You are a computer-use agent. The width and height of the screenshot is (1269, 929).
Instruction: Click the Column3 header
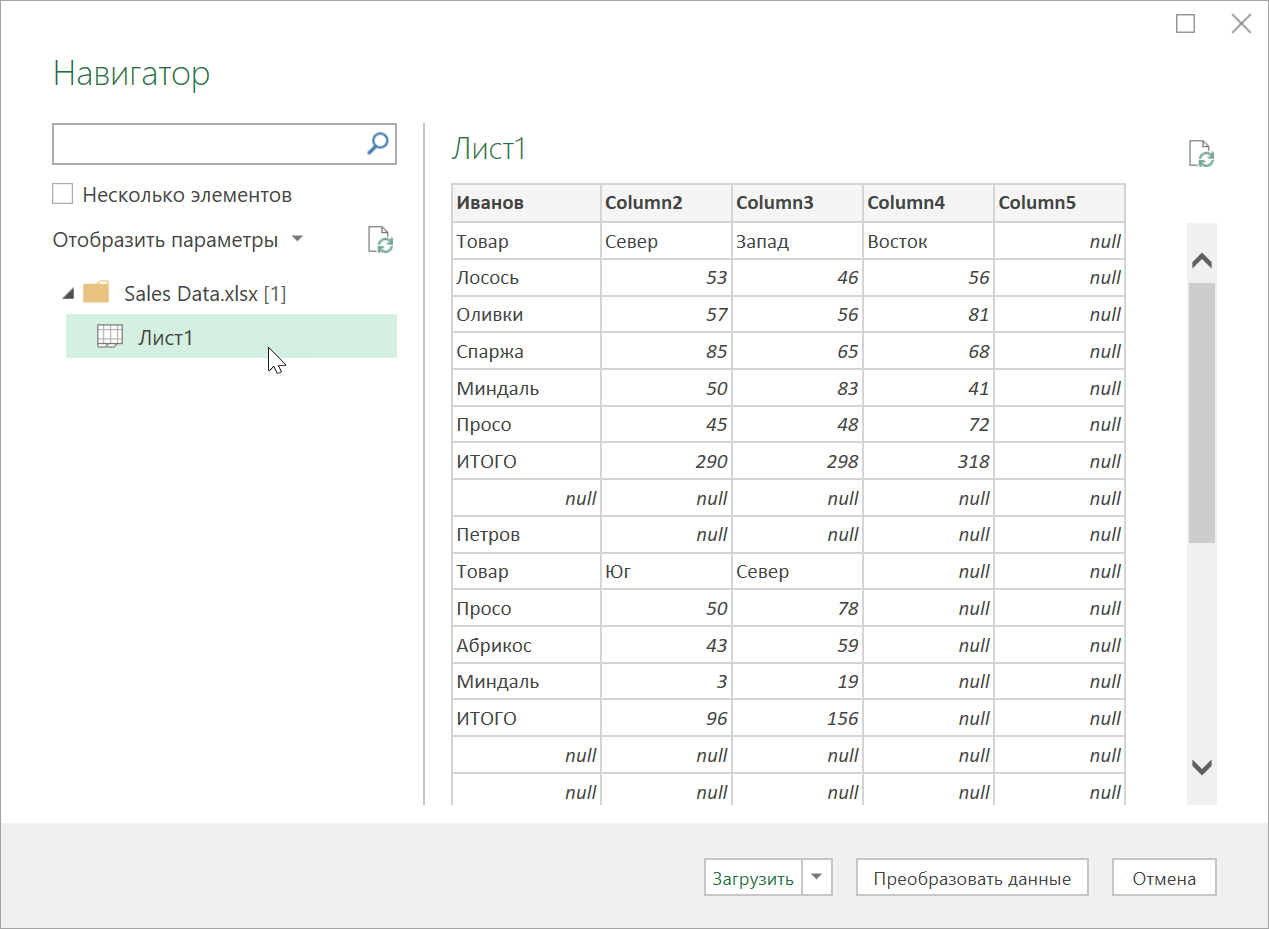pos(797,203)
